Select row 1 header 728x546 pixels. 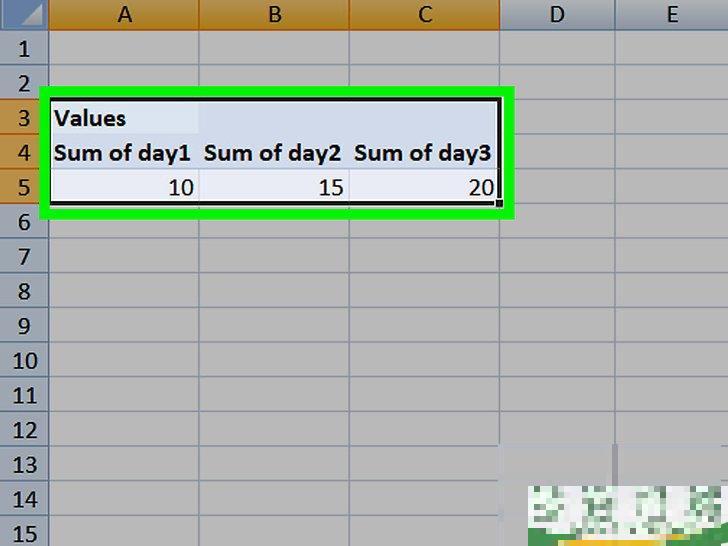point(24,49)
